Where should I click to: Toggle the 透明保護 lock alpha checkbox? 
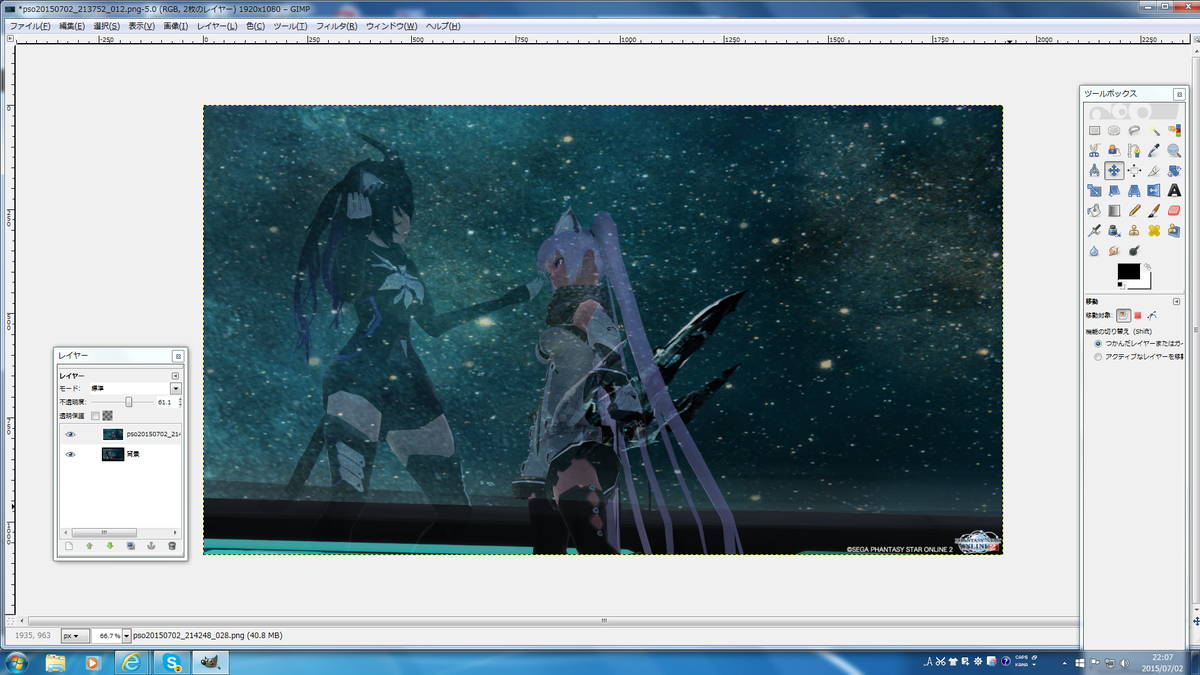tap(96, 416)
